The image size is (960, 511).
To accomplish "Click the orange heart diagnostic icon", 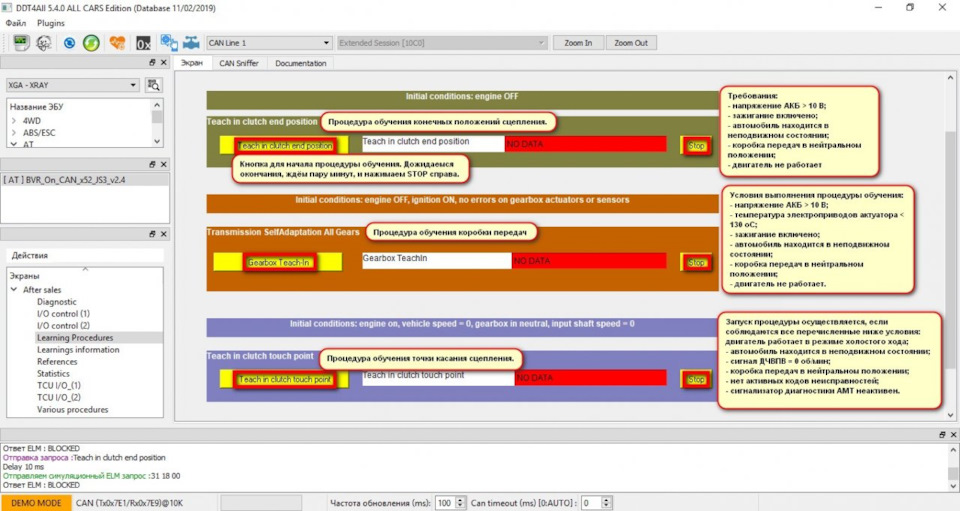I will point(117,43).
